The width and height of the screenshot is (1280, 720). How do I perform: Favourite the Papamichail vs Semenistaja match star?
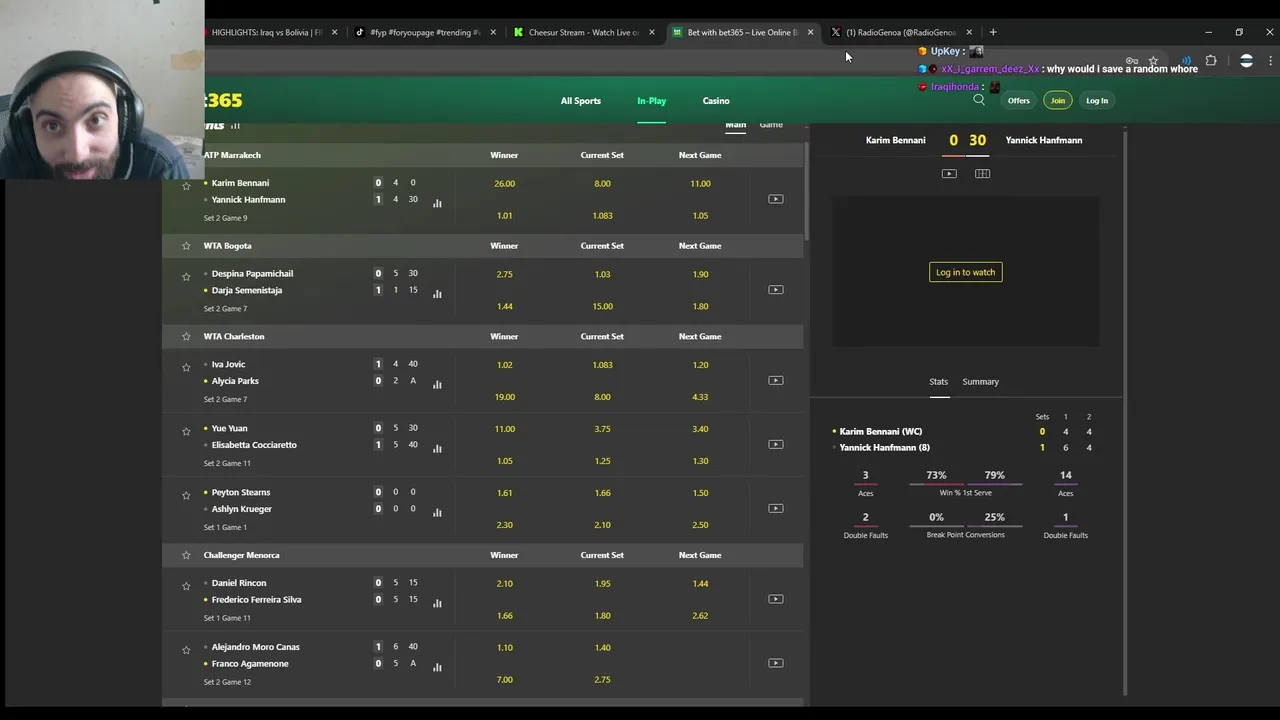(x=186, y=277)
